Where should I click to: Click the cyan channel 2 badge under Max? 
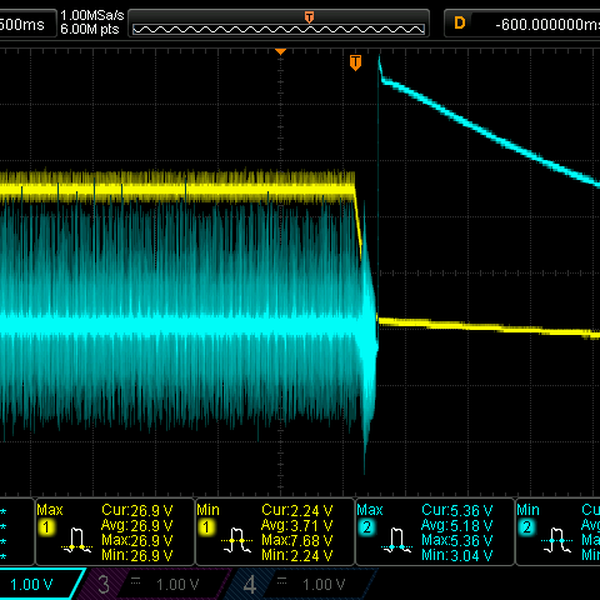(x=367, y=528)
